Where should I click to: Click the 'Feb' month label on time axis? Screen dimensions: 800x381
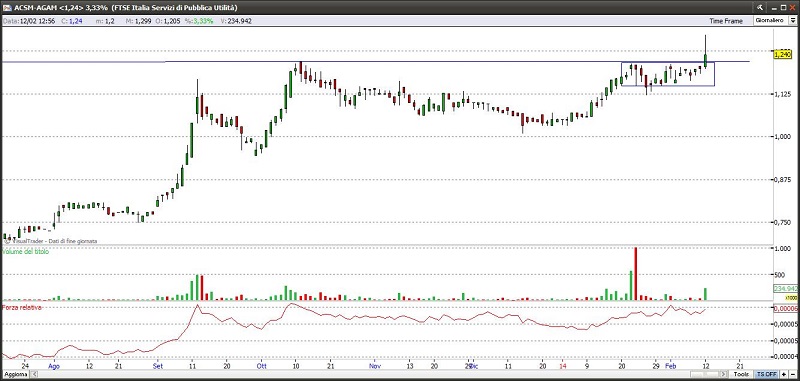pyautogui.click(x=671, y=366)
